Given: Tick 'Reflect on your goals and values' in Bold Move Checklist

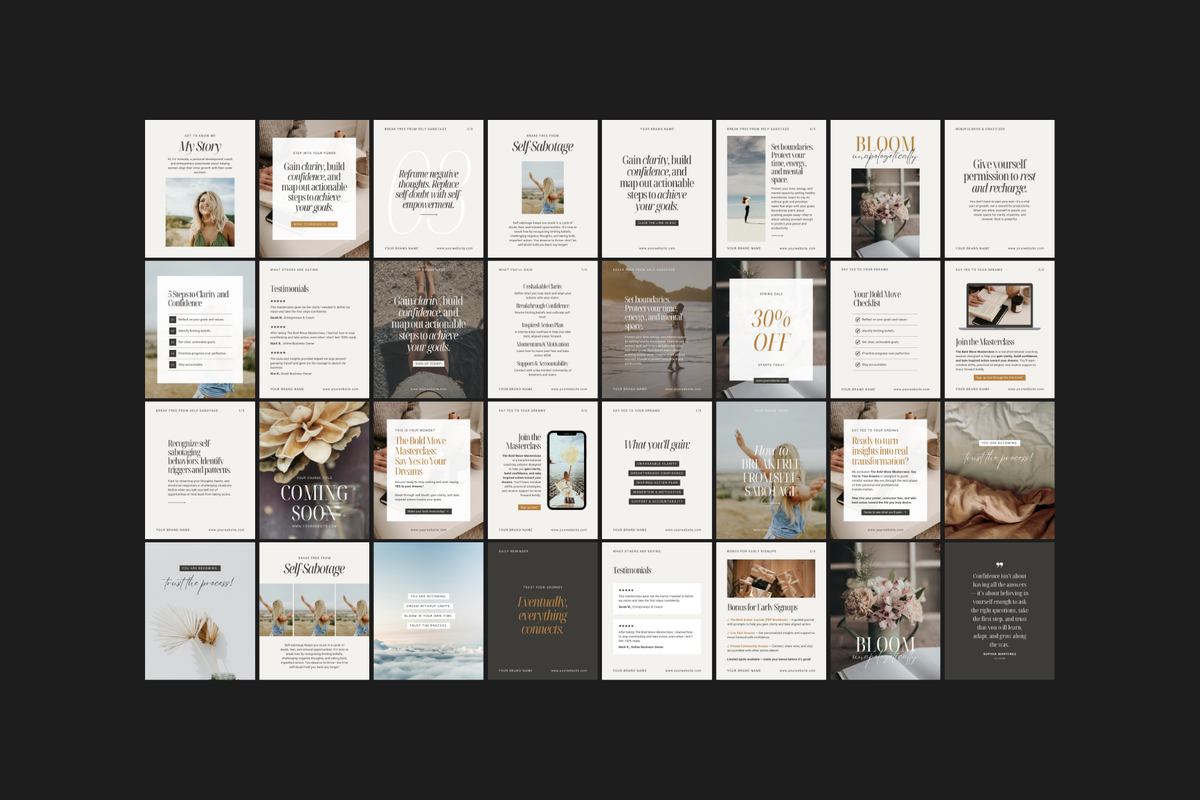Looking at the screenshot, I should (x=856, y=319).
